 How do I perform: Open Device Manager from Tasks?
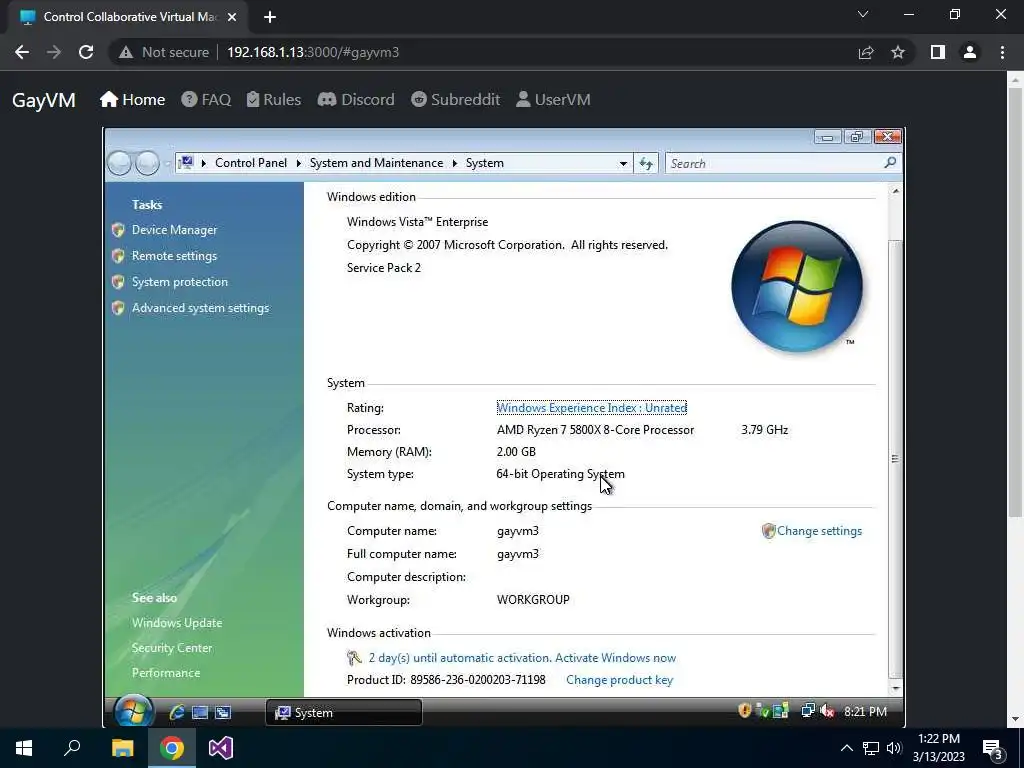coord(174,230)
